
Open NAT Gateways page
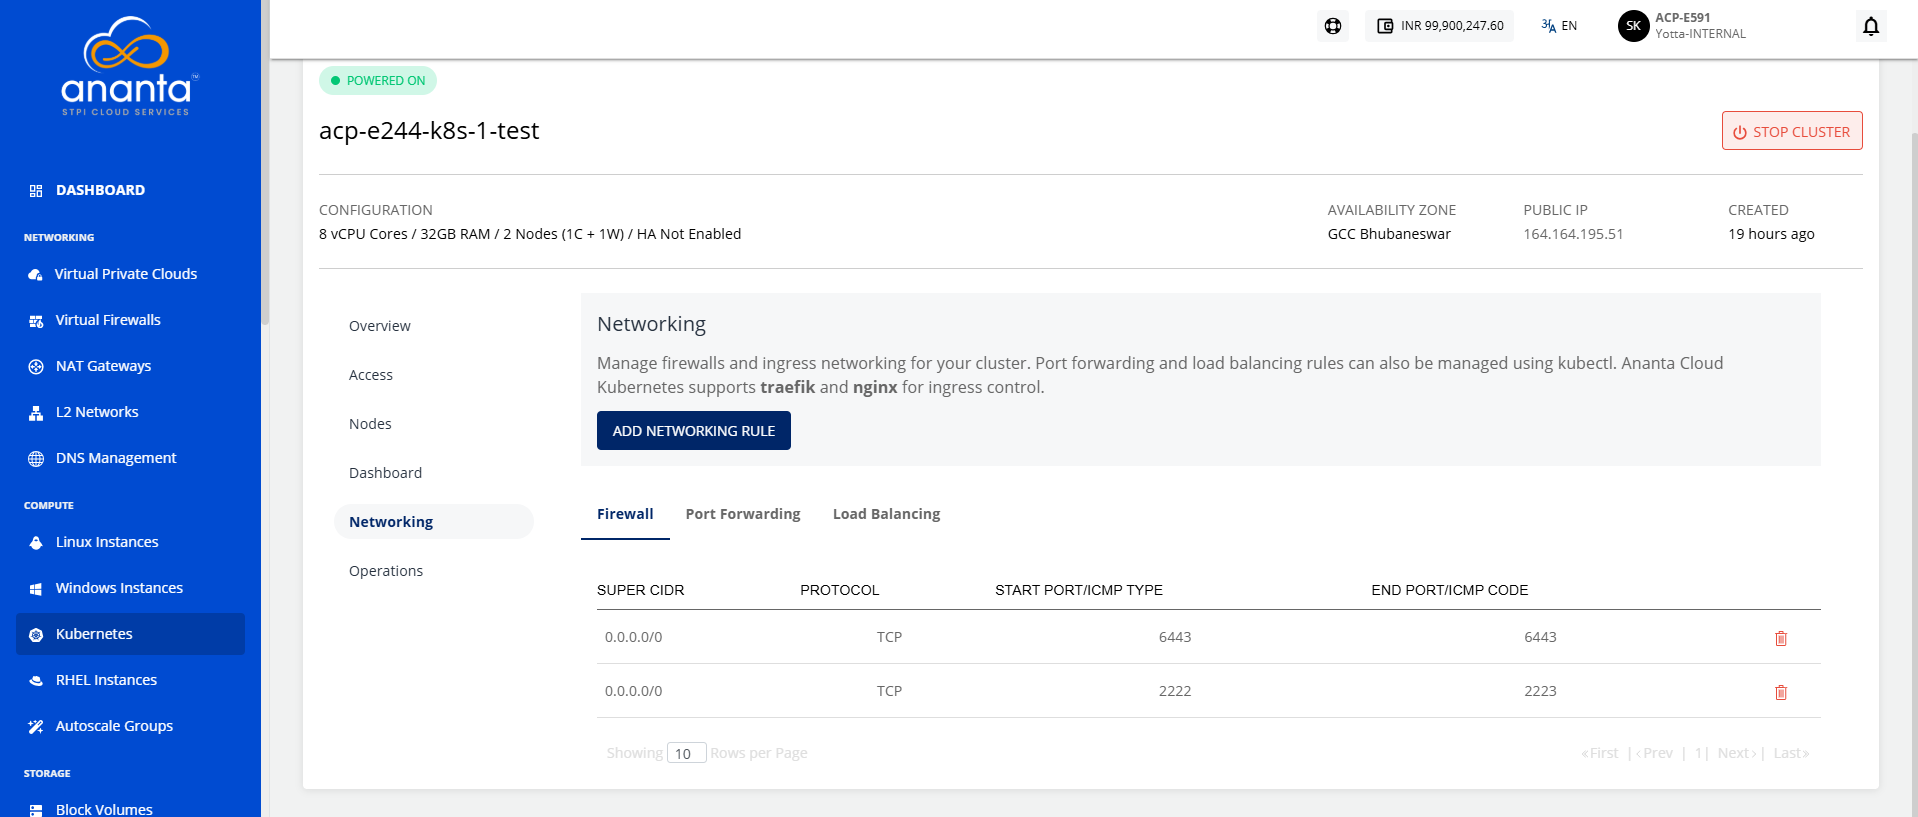click(x=103, y=366)
